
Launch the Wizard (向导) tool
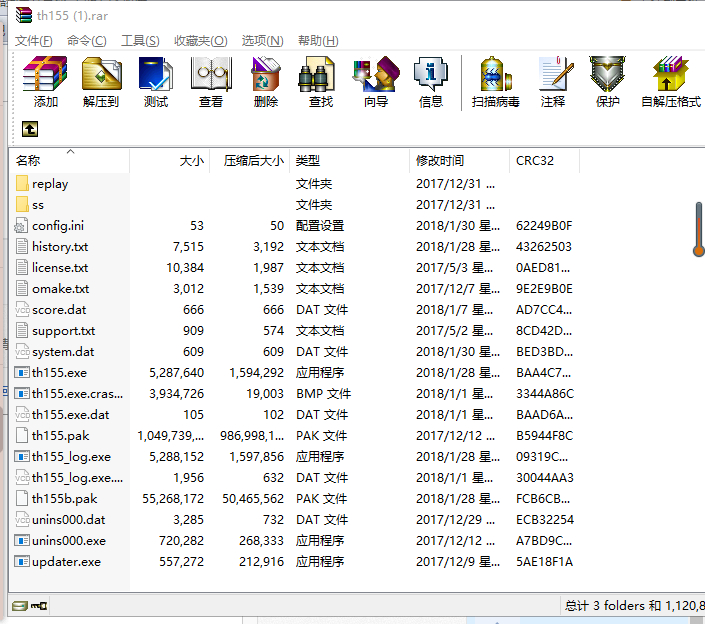[376, 82]
